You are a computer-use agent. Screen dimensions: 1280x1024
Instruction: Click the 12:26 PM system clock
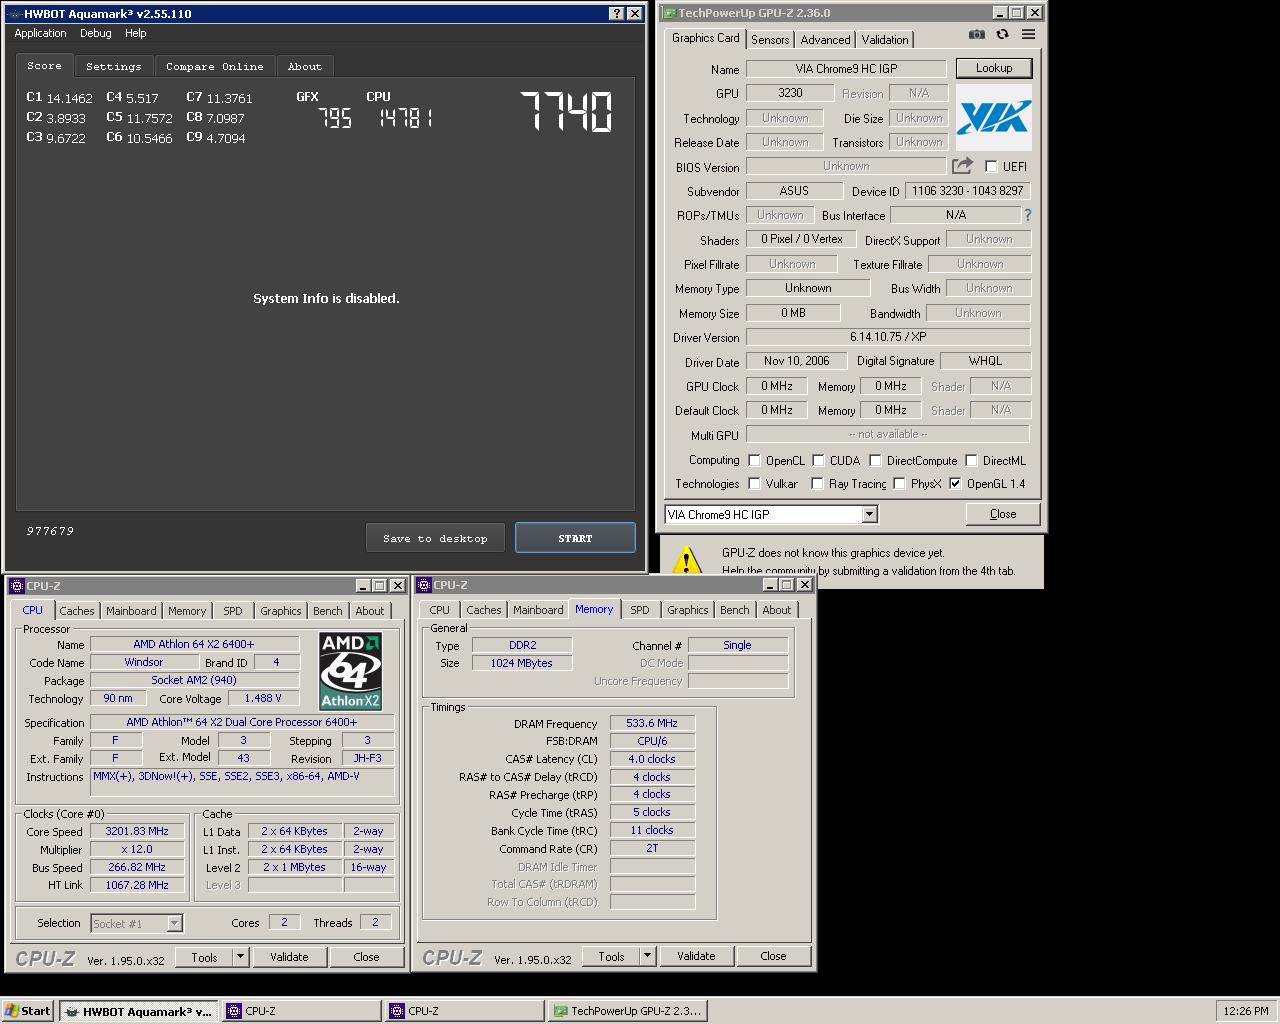click(1246, 1011)
